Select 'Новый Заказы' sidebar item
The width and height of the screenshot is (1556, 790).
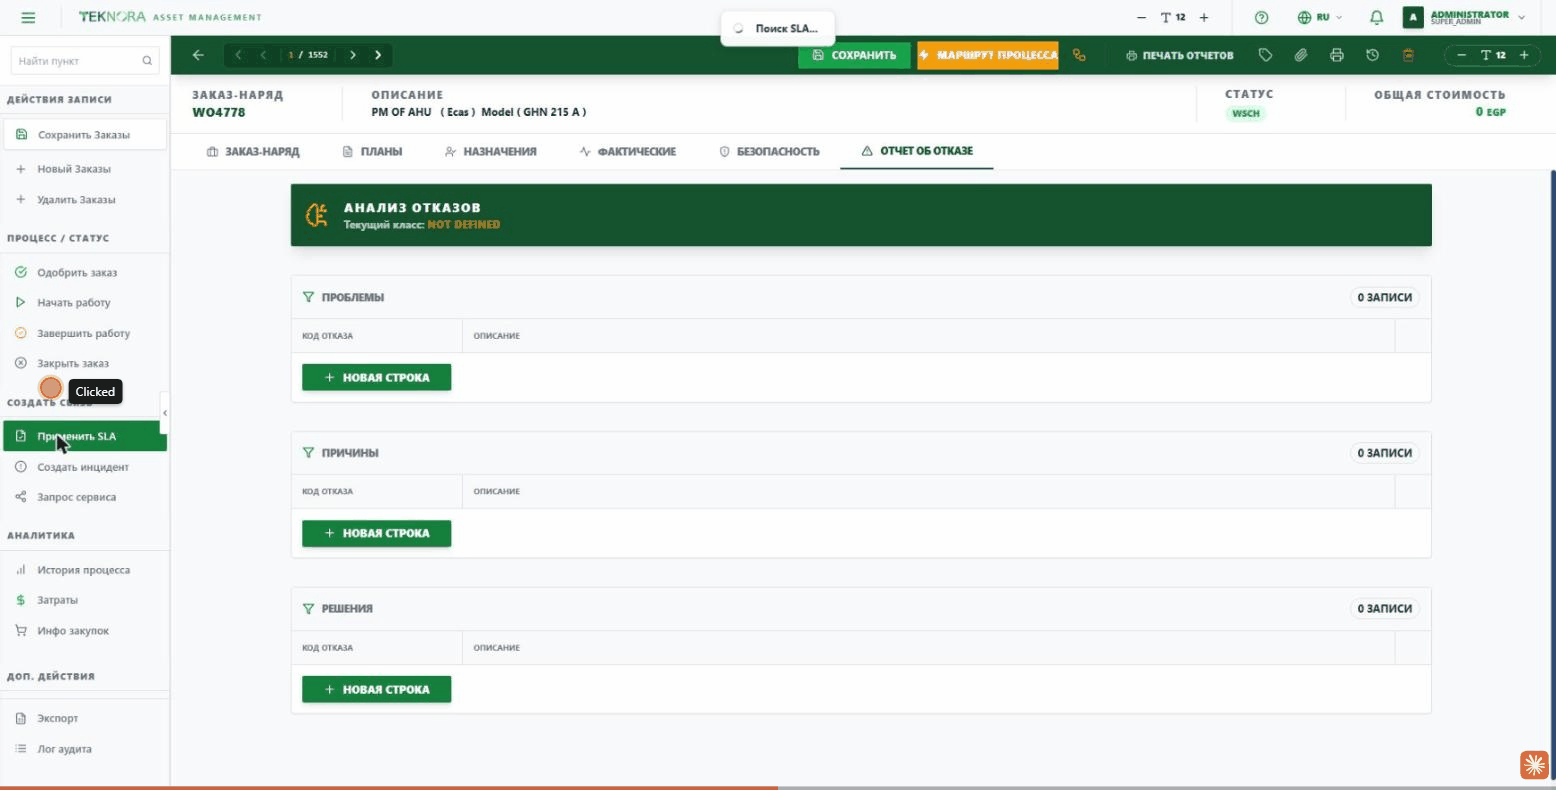(x=85, y=169)
